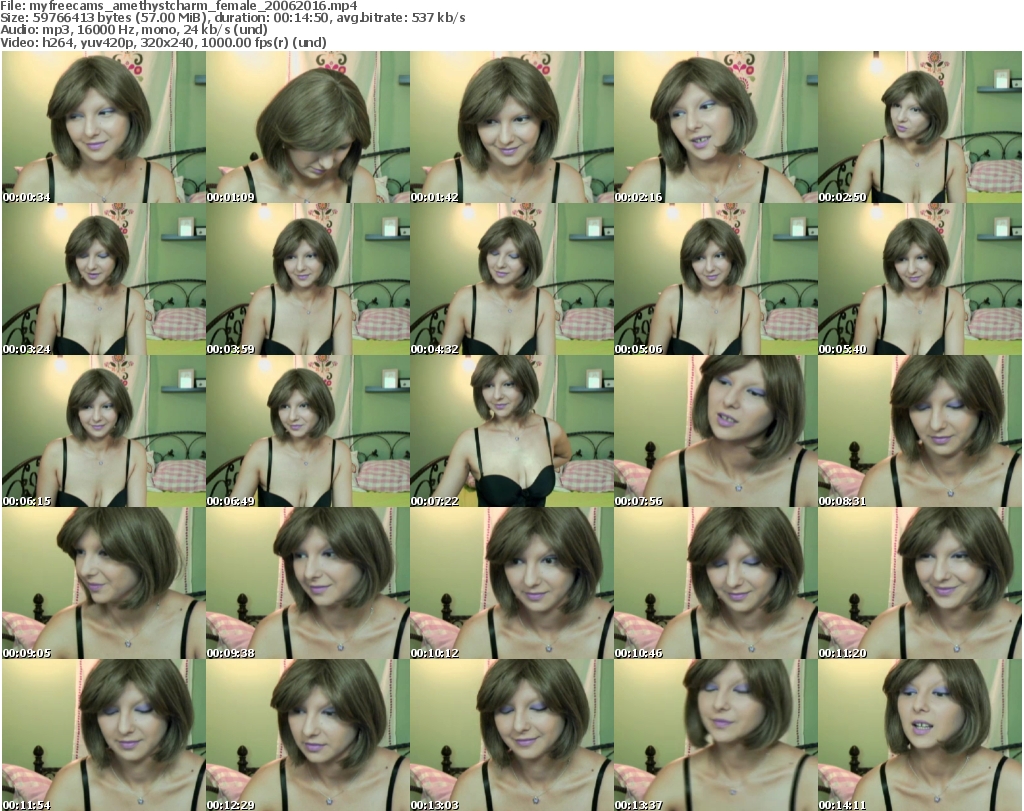The height and width of the screenshot is (811, 1024).
Task: Click the 'Video: h264, yuv420p' info line
Action: click(163, 42)
